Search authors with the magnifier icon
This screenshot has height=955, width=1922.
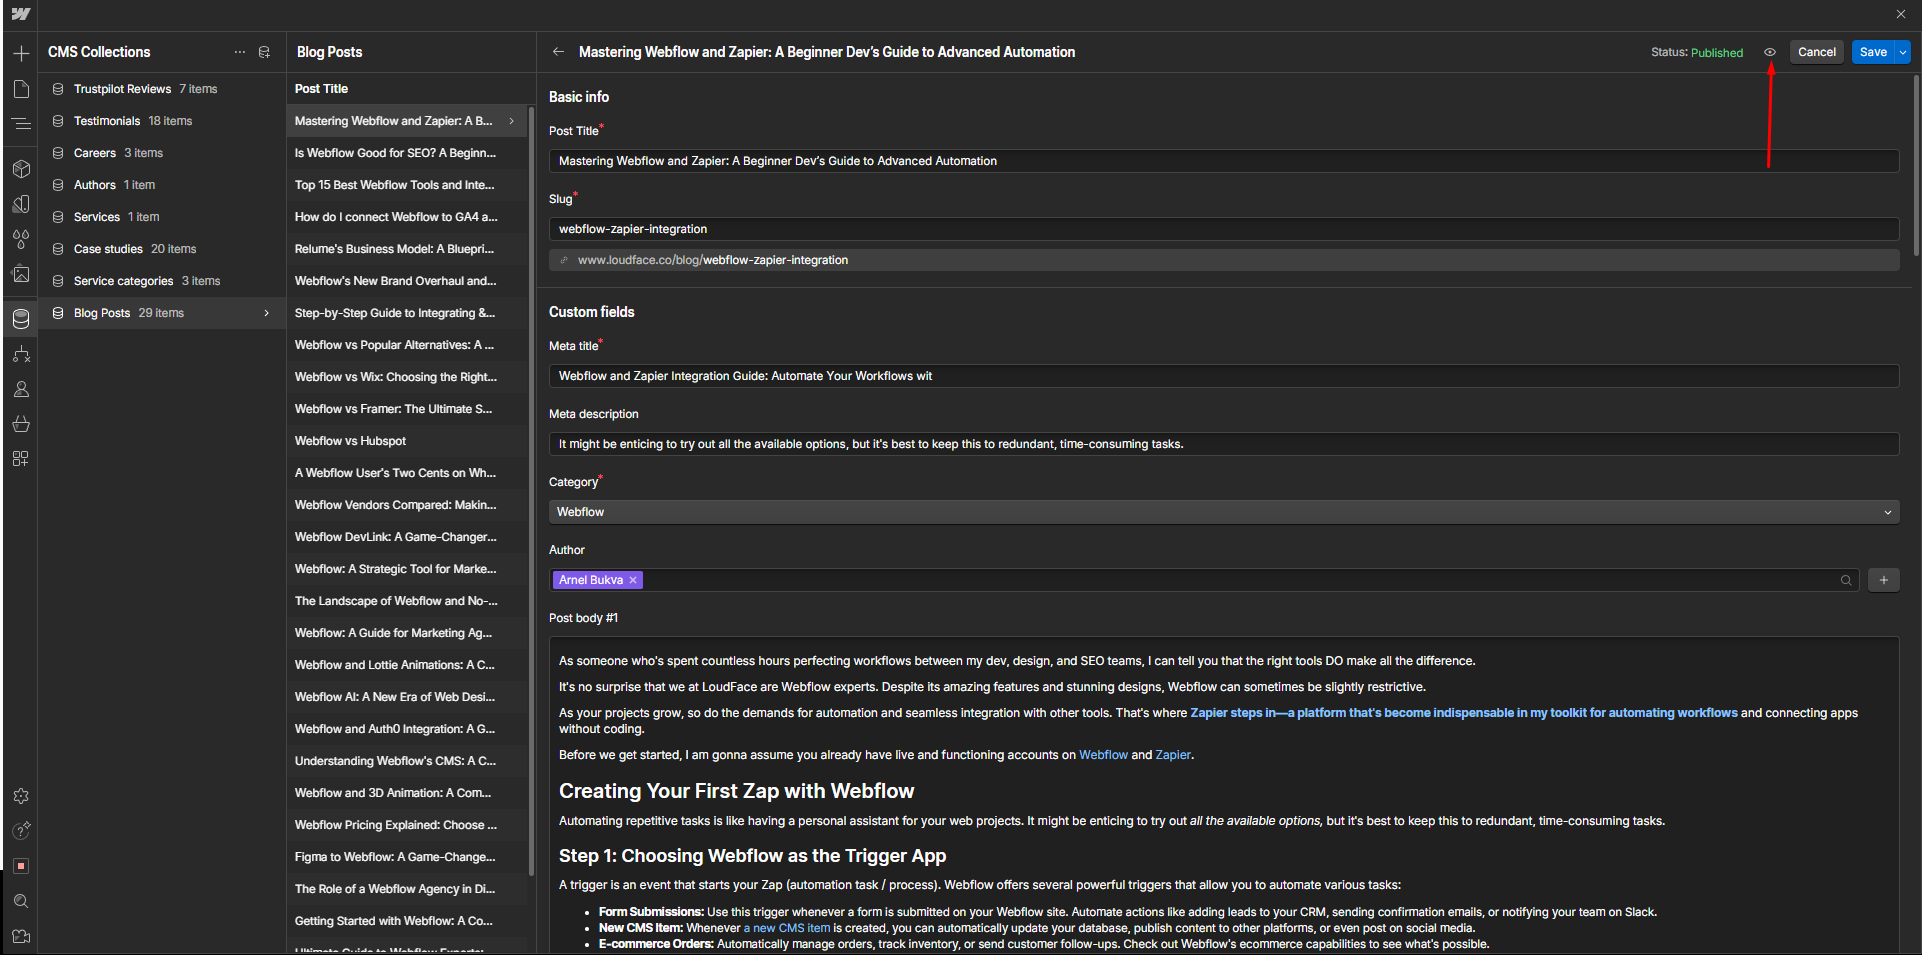click(1846, 580)
